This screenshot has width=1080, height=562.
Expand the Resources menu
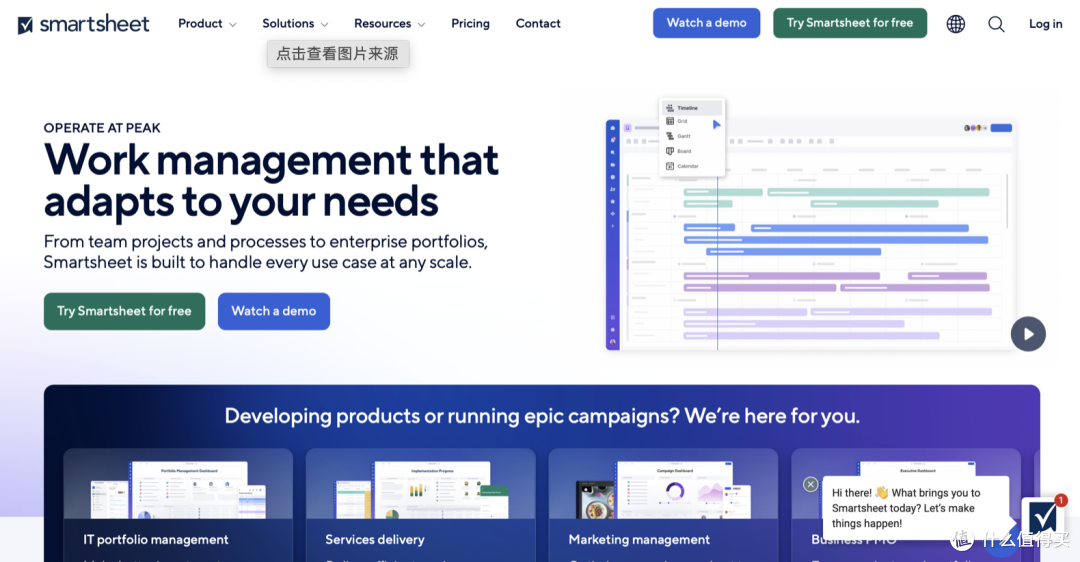click(x=389, y=23)
